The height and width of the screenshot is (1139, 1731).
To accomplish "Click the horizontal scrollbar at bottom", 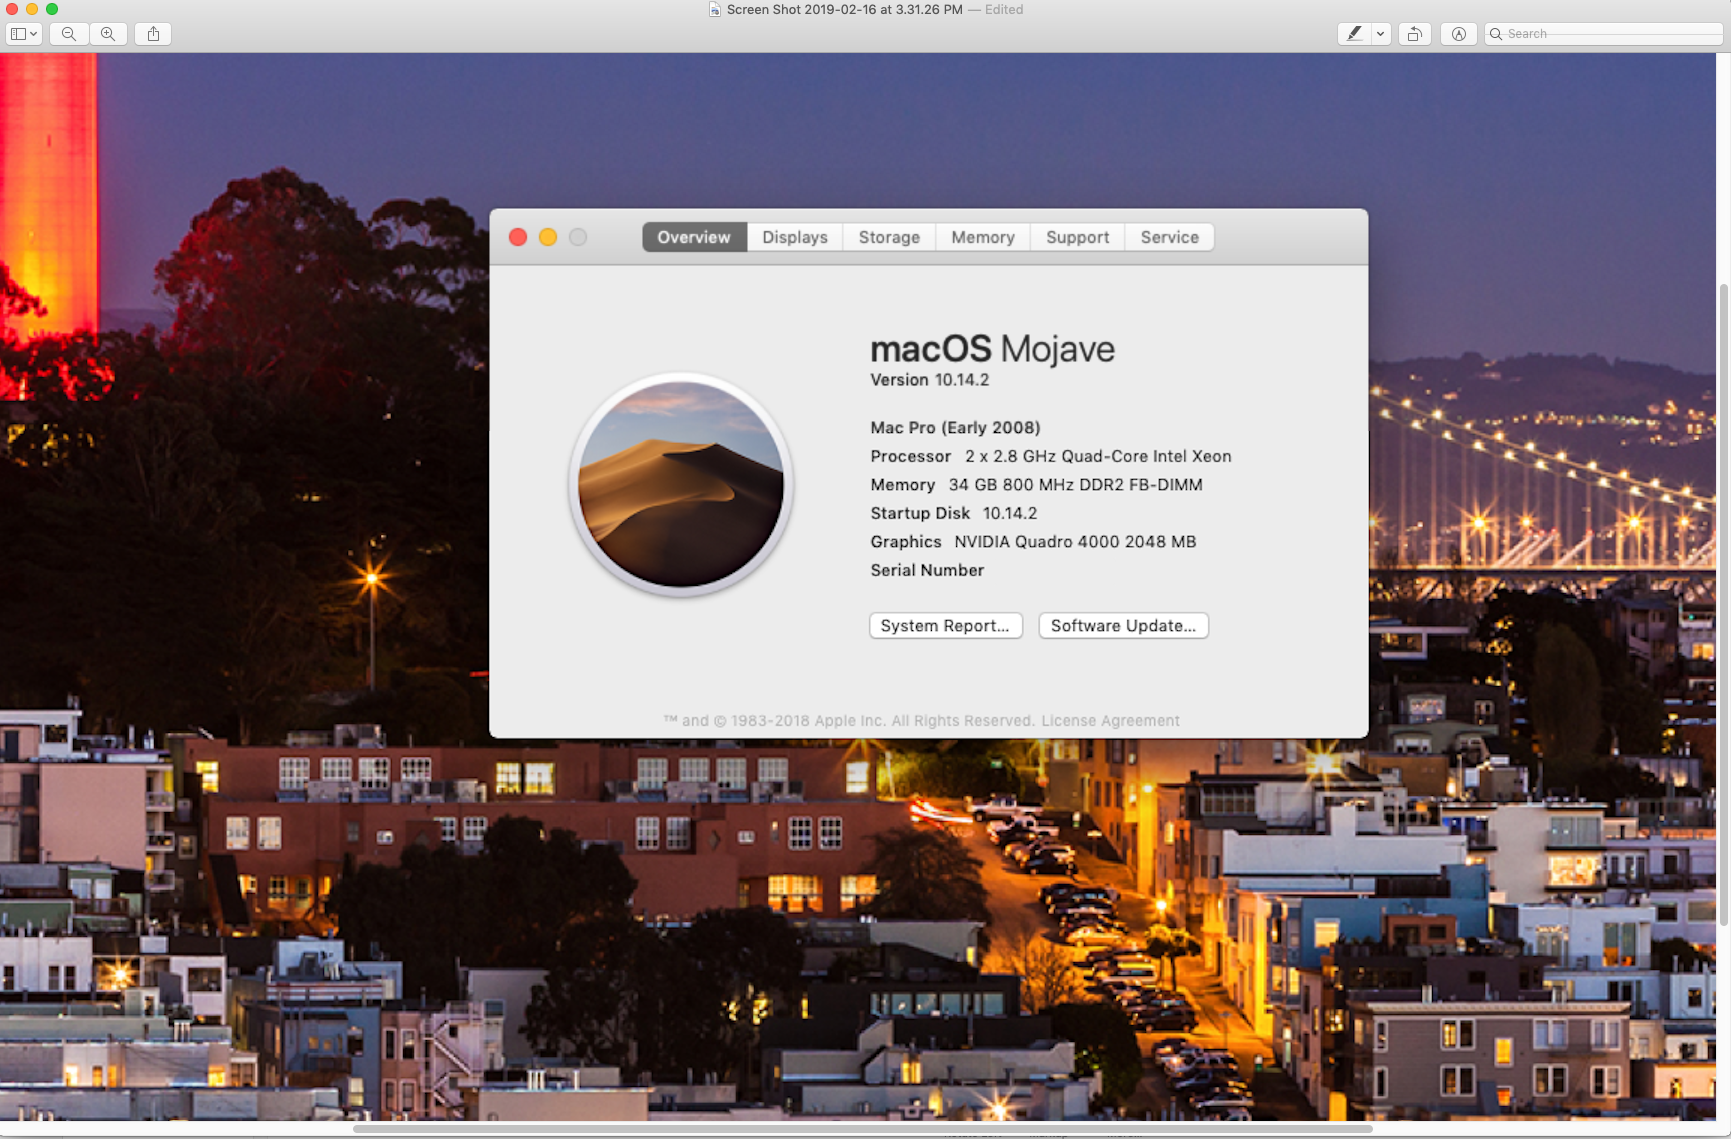I will click(x=862, y=1129).
